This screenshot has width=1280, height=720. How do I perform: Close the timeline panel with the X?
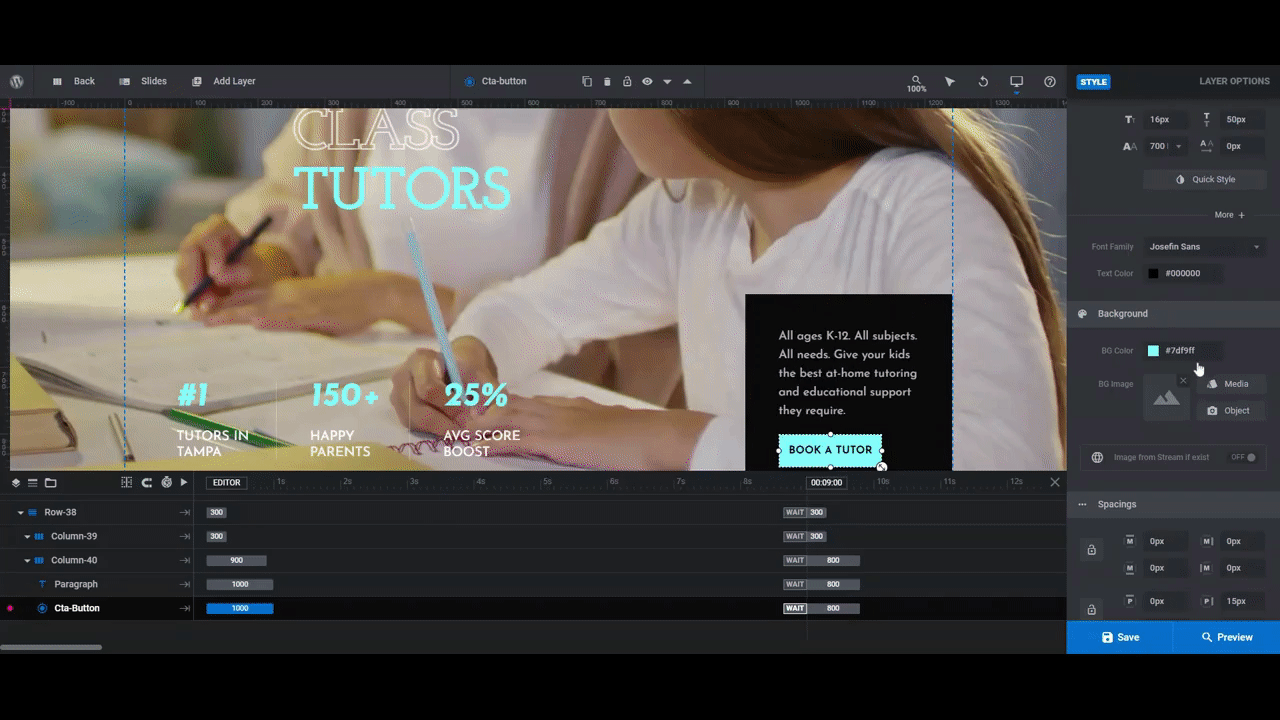pyautogui.click(x=1055, y=482)
